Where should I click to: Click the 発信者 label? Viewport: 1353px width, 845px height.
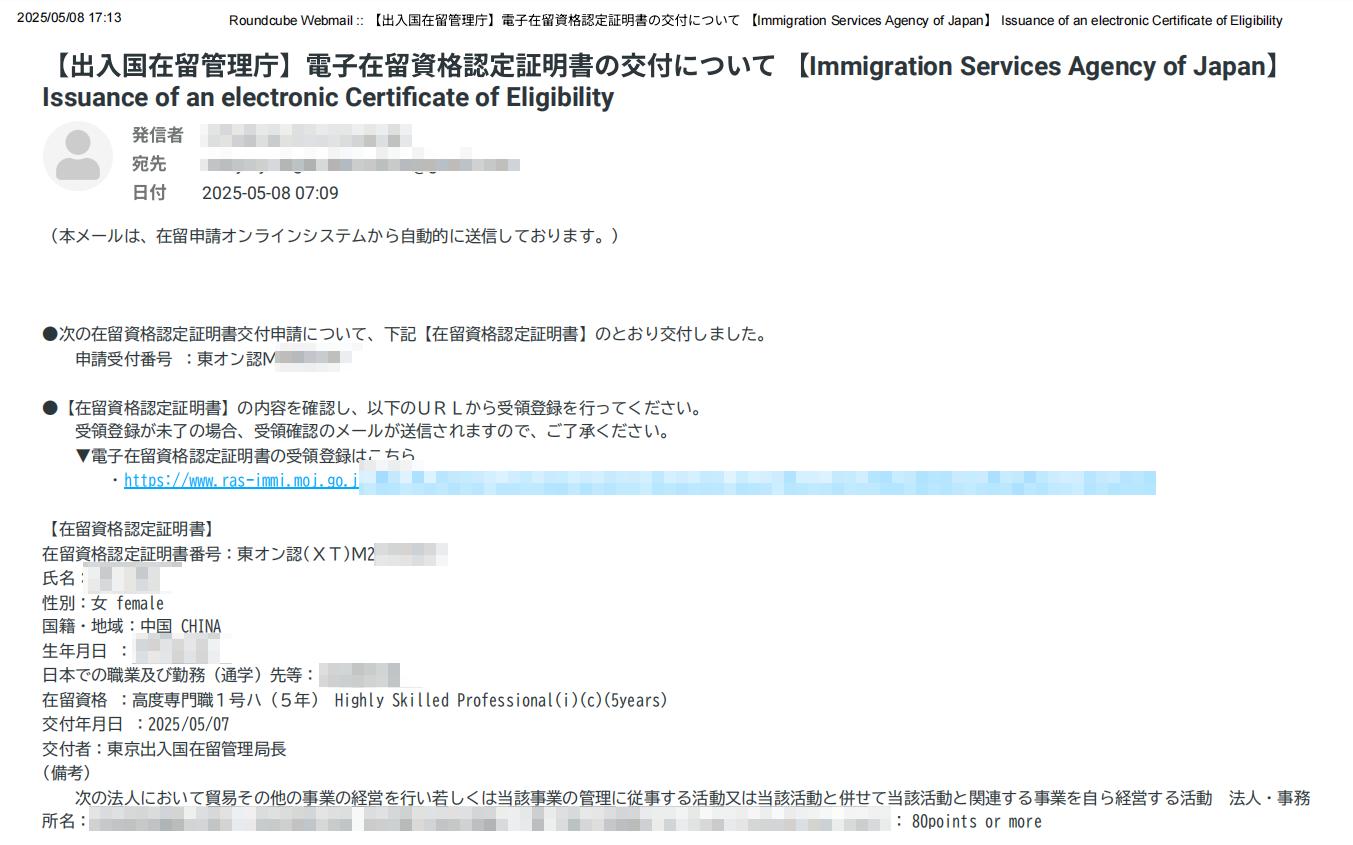(157, 136)
